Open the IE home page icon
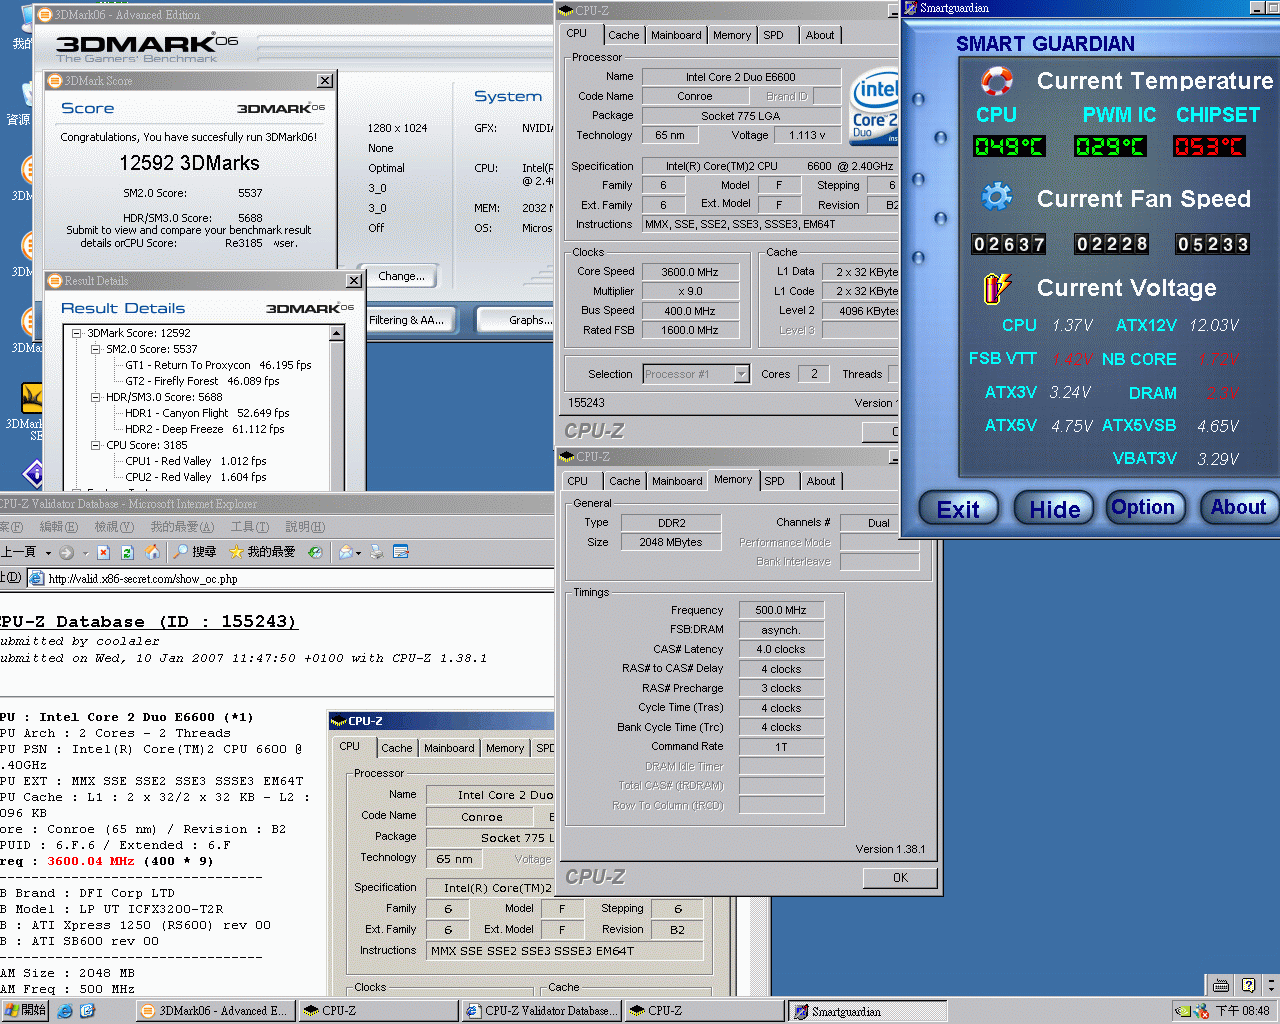 coord(152,552)
